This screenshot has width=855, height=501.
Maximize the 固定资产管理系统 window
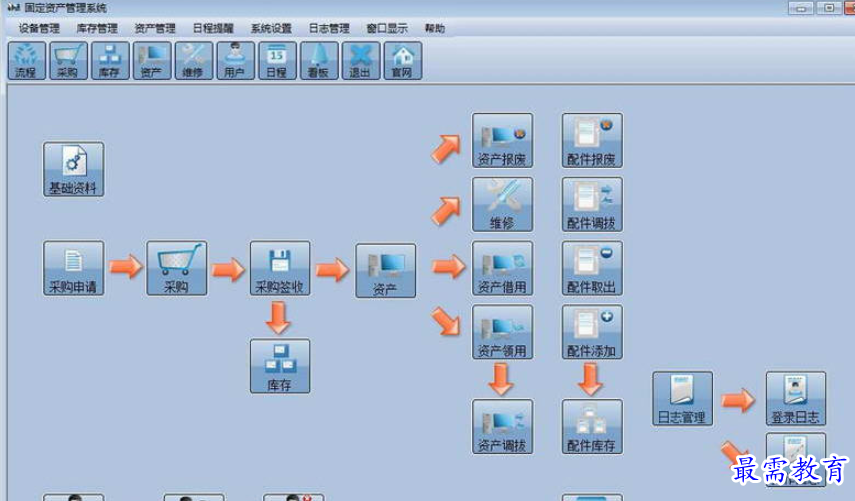[829, 8]
